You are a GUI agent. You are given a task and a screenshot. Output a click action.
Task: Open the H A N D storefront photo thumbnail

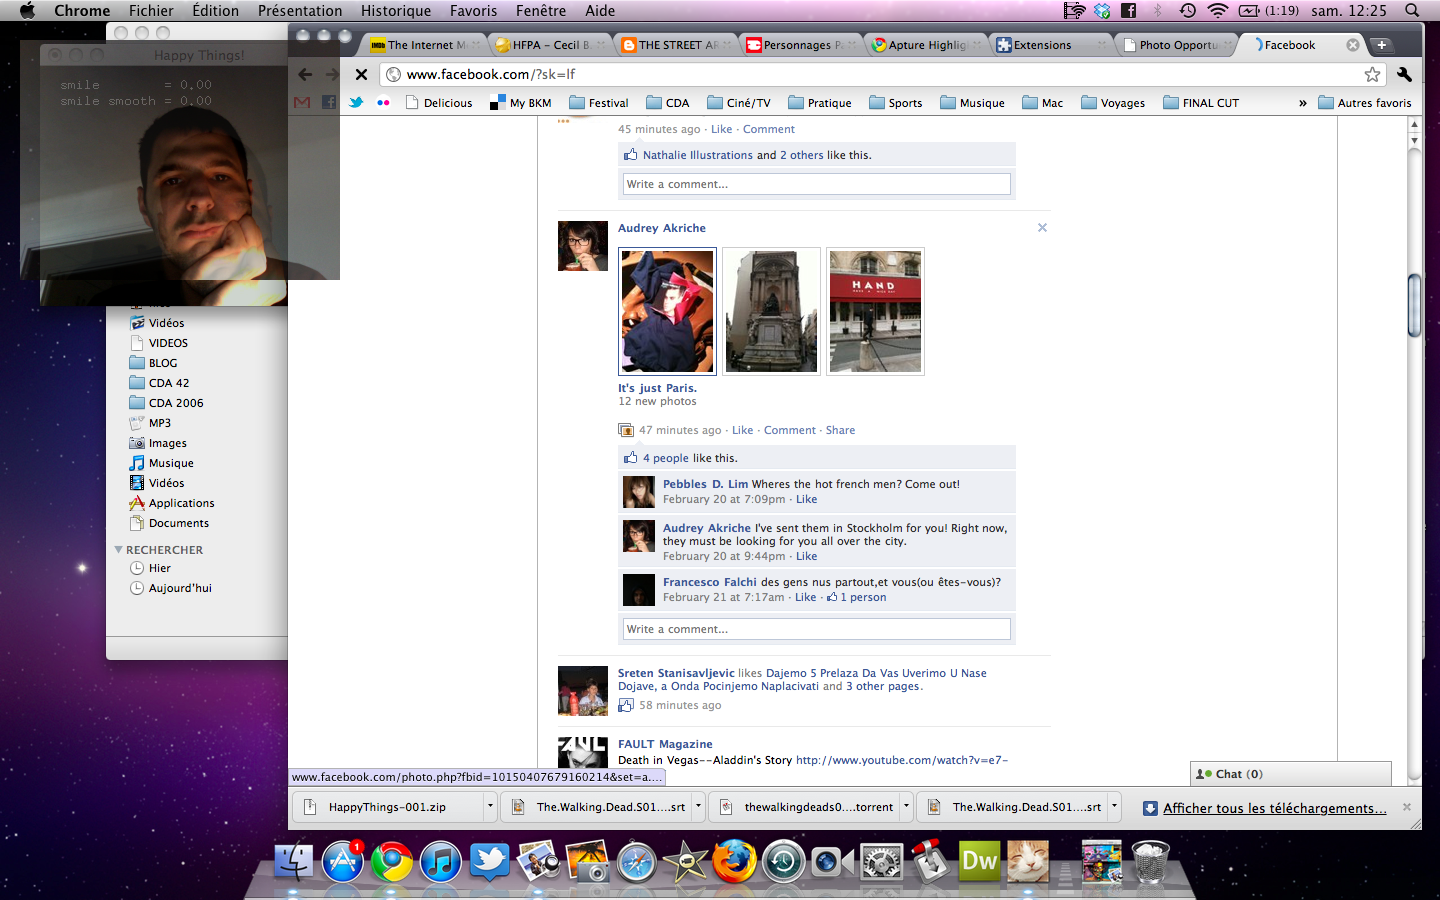click(875, 312)
